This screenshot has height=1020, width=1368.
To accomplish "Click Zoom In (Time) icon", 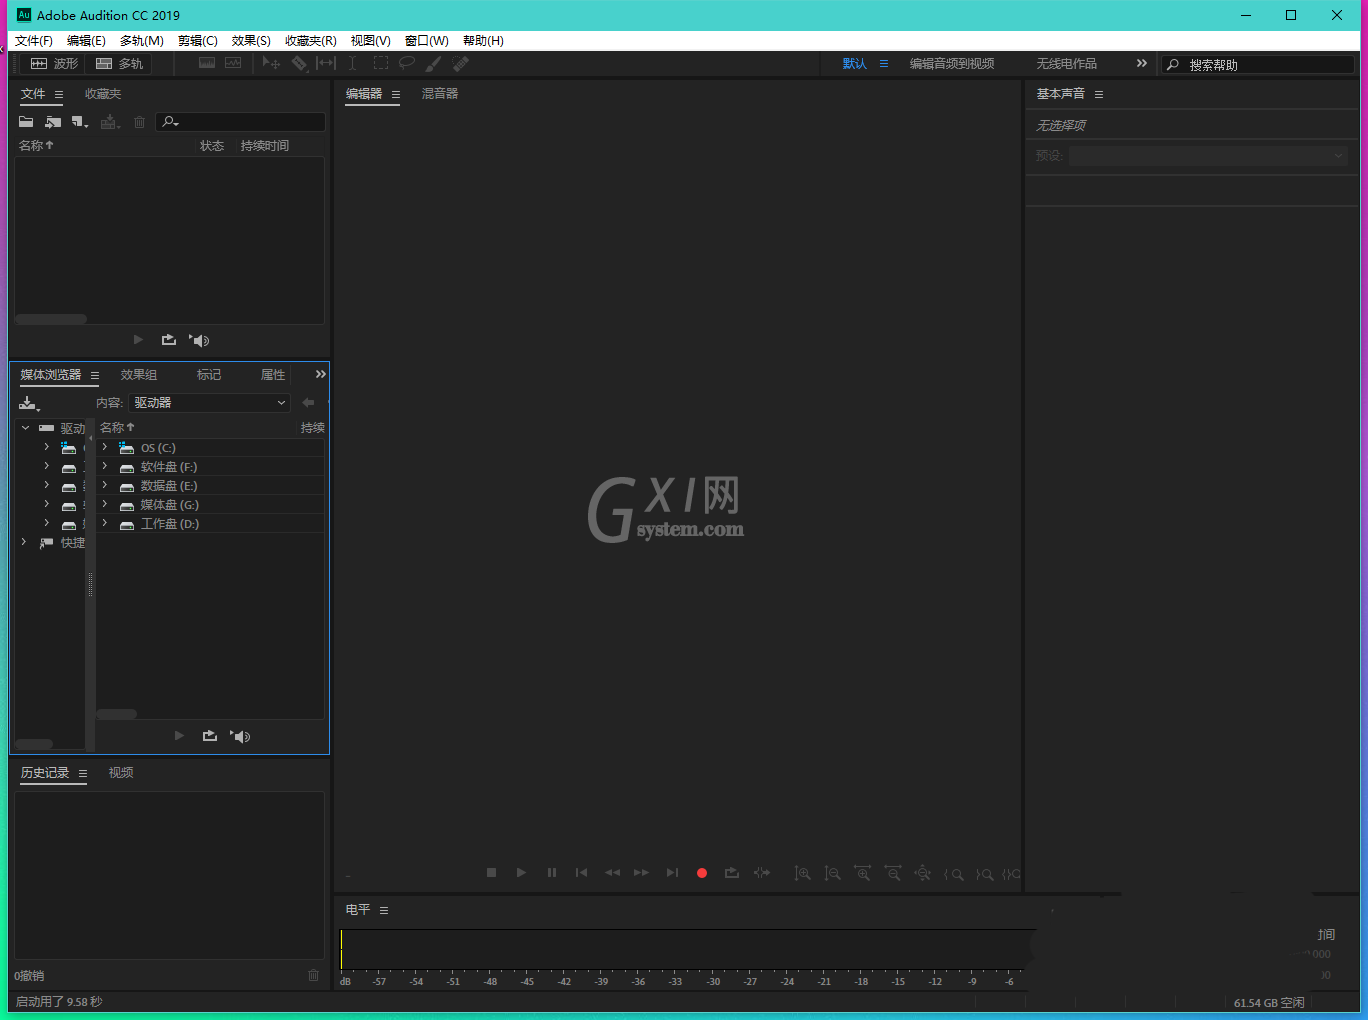I will click(862, 873).
